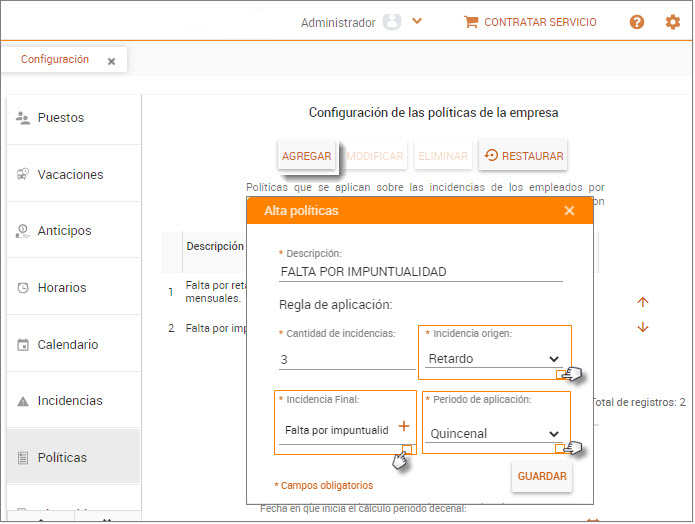Click the AGREGAR button
This screenshot has width=695, height=524.
click(306, 156)
